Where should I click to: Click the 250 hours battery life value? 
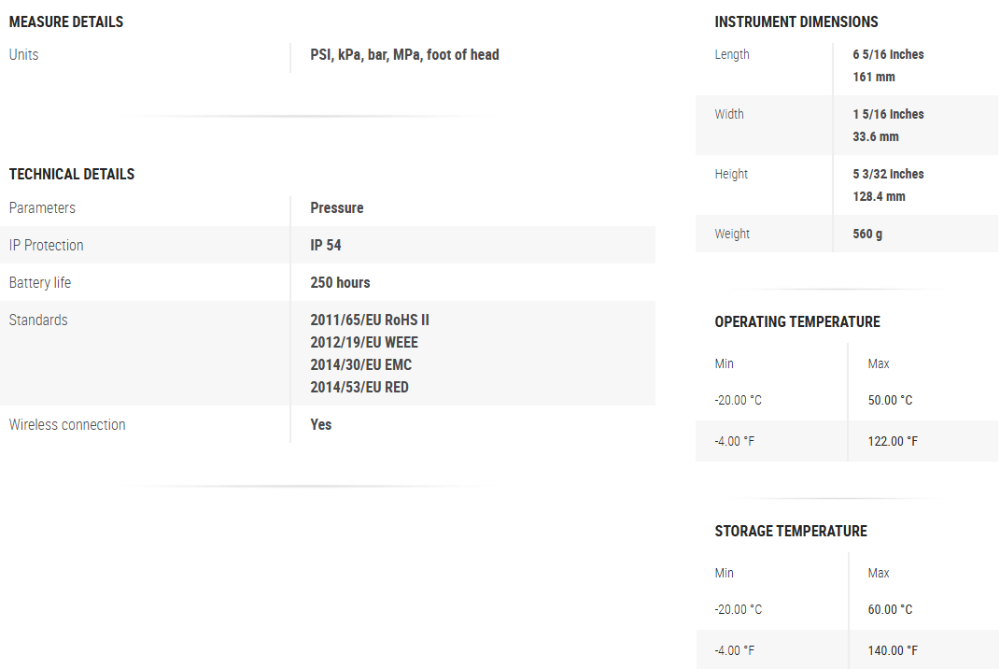click(340, 283)
